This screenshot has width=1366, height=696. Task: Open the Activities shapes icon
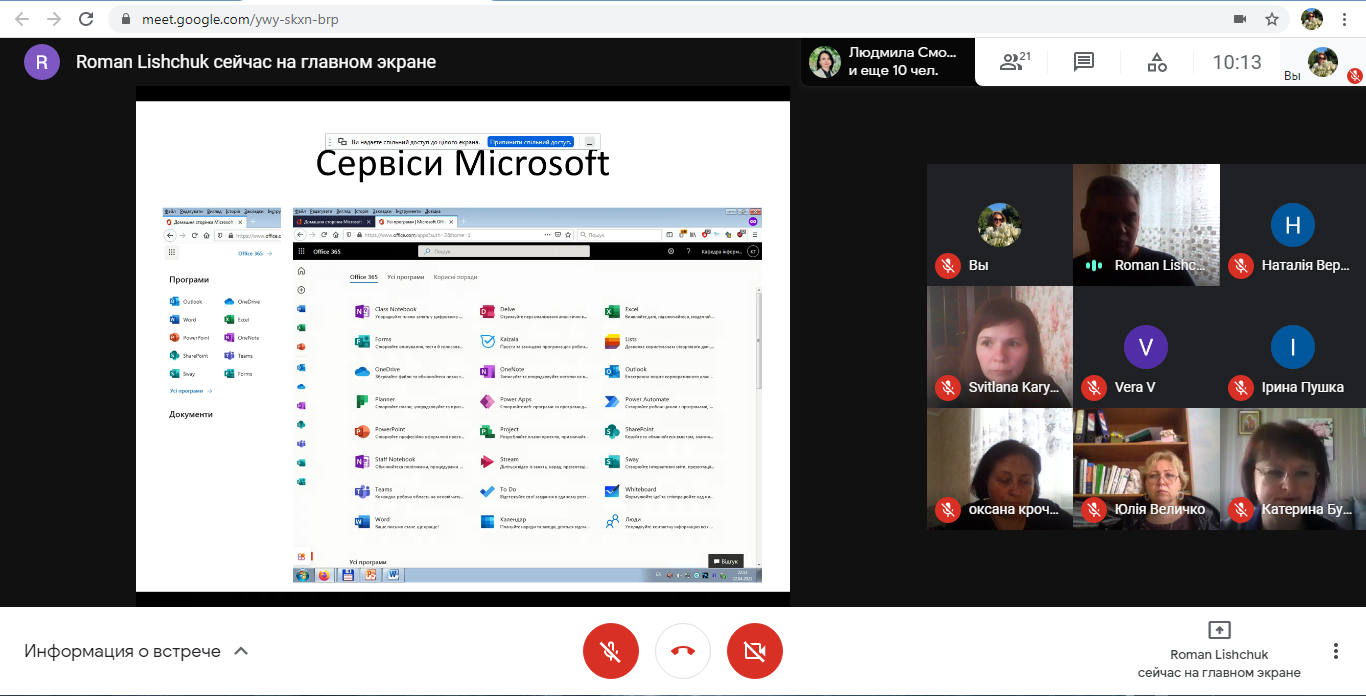pos(1157,62)
